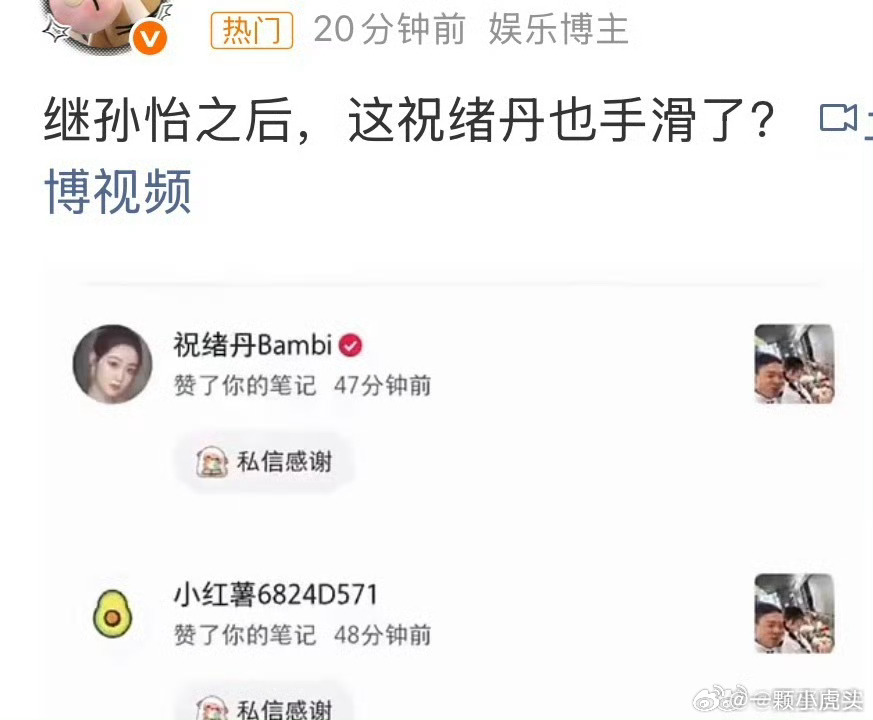This screenshot has width=873, height=720.
Task: Select the orange 热门 tag
Action: point(252,31)
